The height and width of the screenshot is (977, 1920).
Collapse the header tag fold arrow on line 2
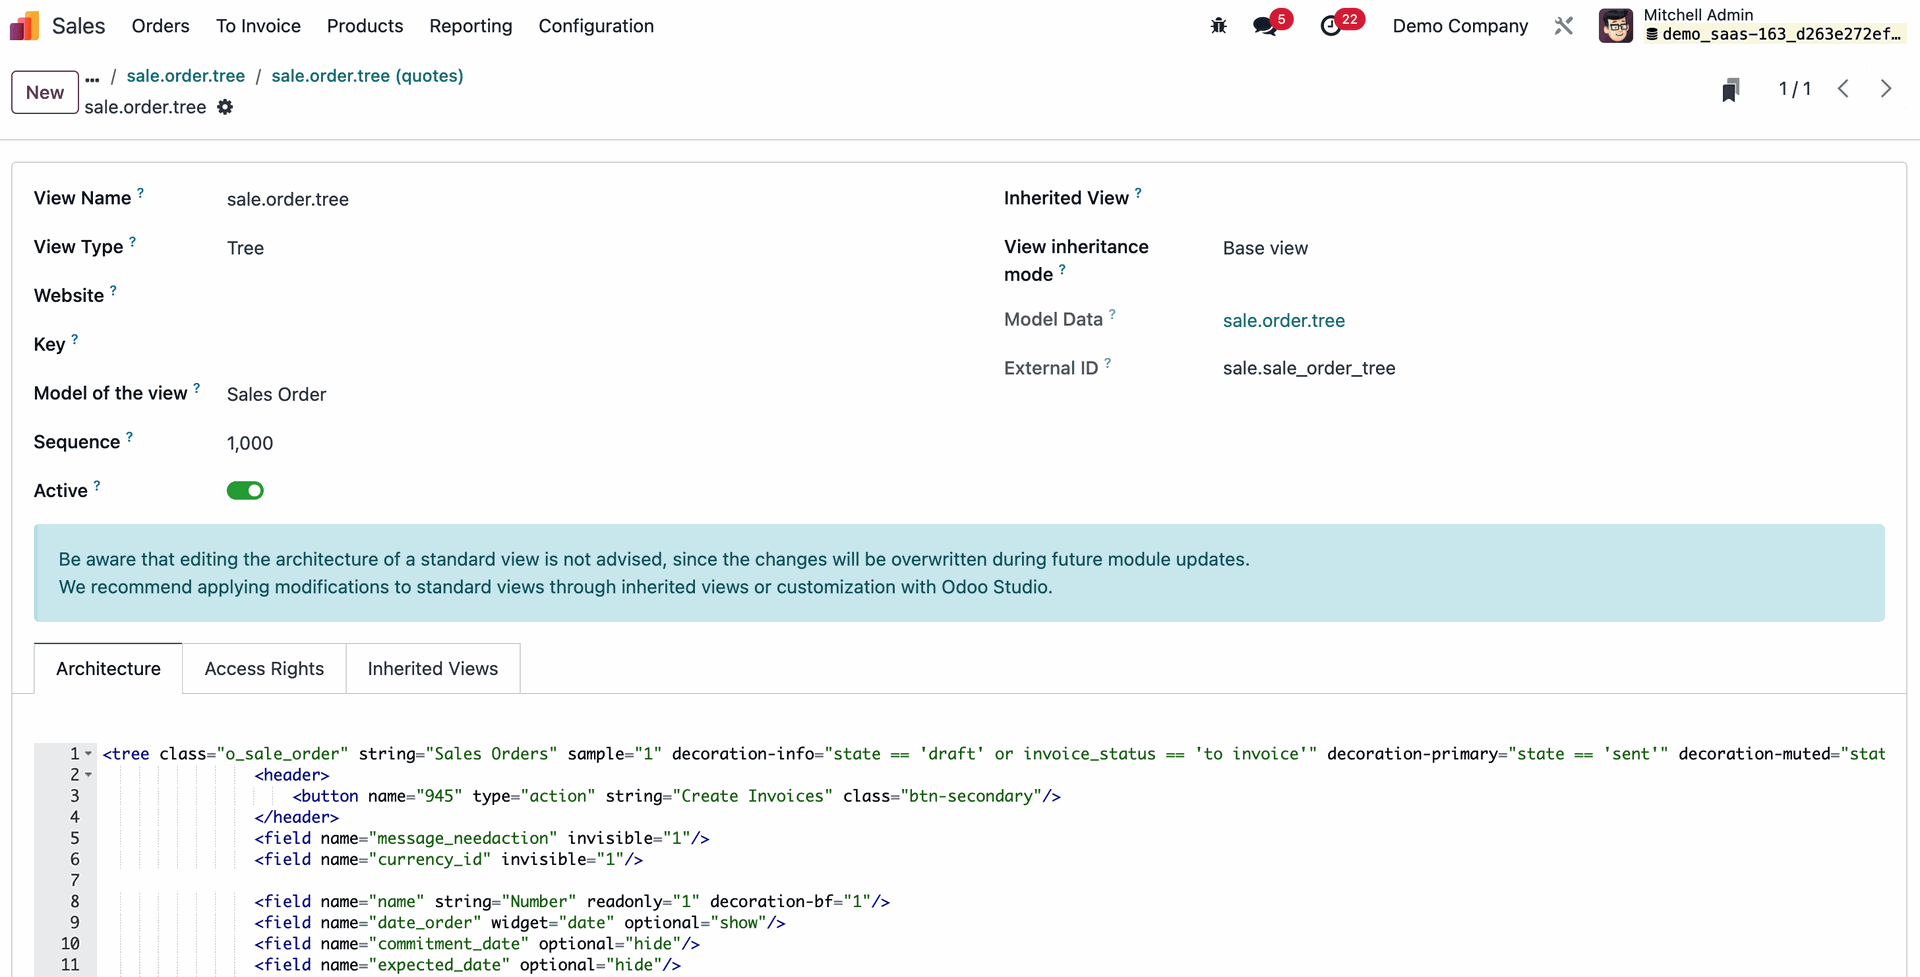88,775
